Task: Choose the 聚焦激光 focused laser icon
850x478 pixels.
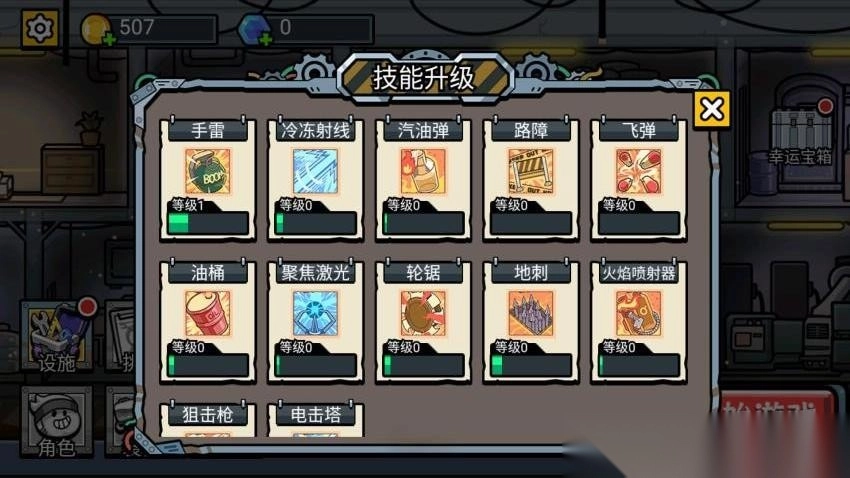Action: tap(315, 314)
